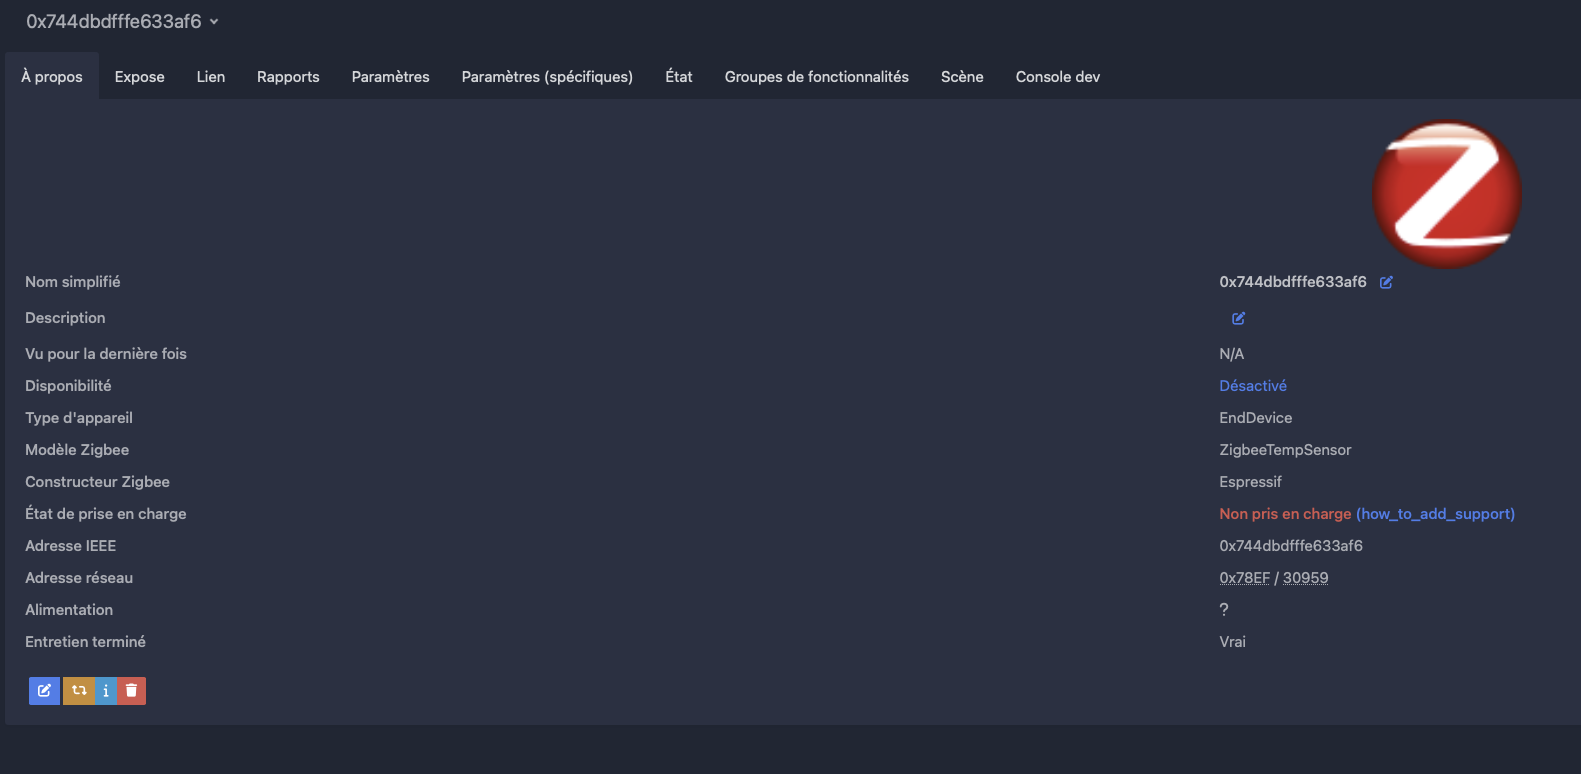Viewport: 1581px width, 774px height.
Task: Click the blue rename device icon button
Action: [x=44, y=691]
